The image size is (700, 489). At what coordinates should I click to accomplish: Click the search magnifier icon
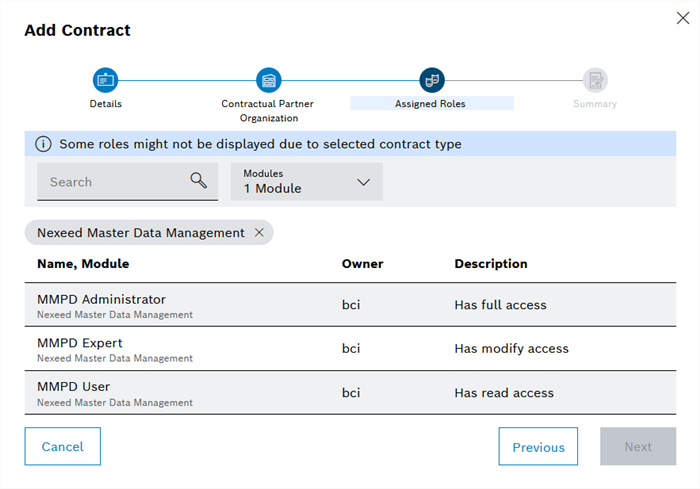tap(198, 181)
